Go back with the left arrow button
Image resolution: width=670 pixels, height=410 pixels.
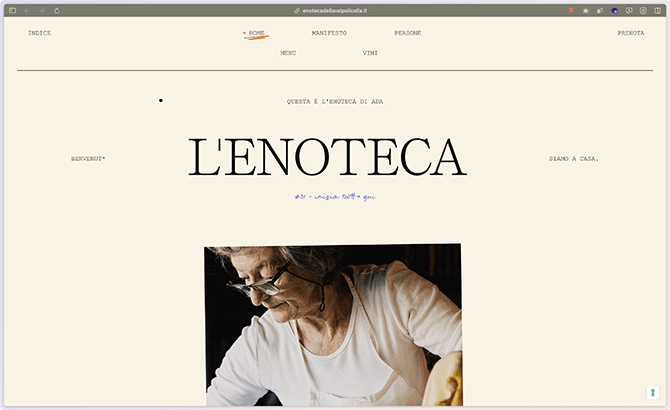(x=27, y=11)
